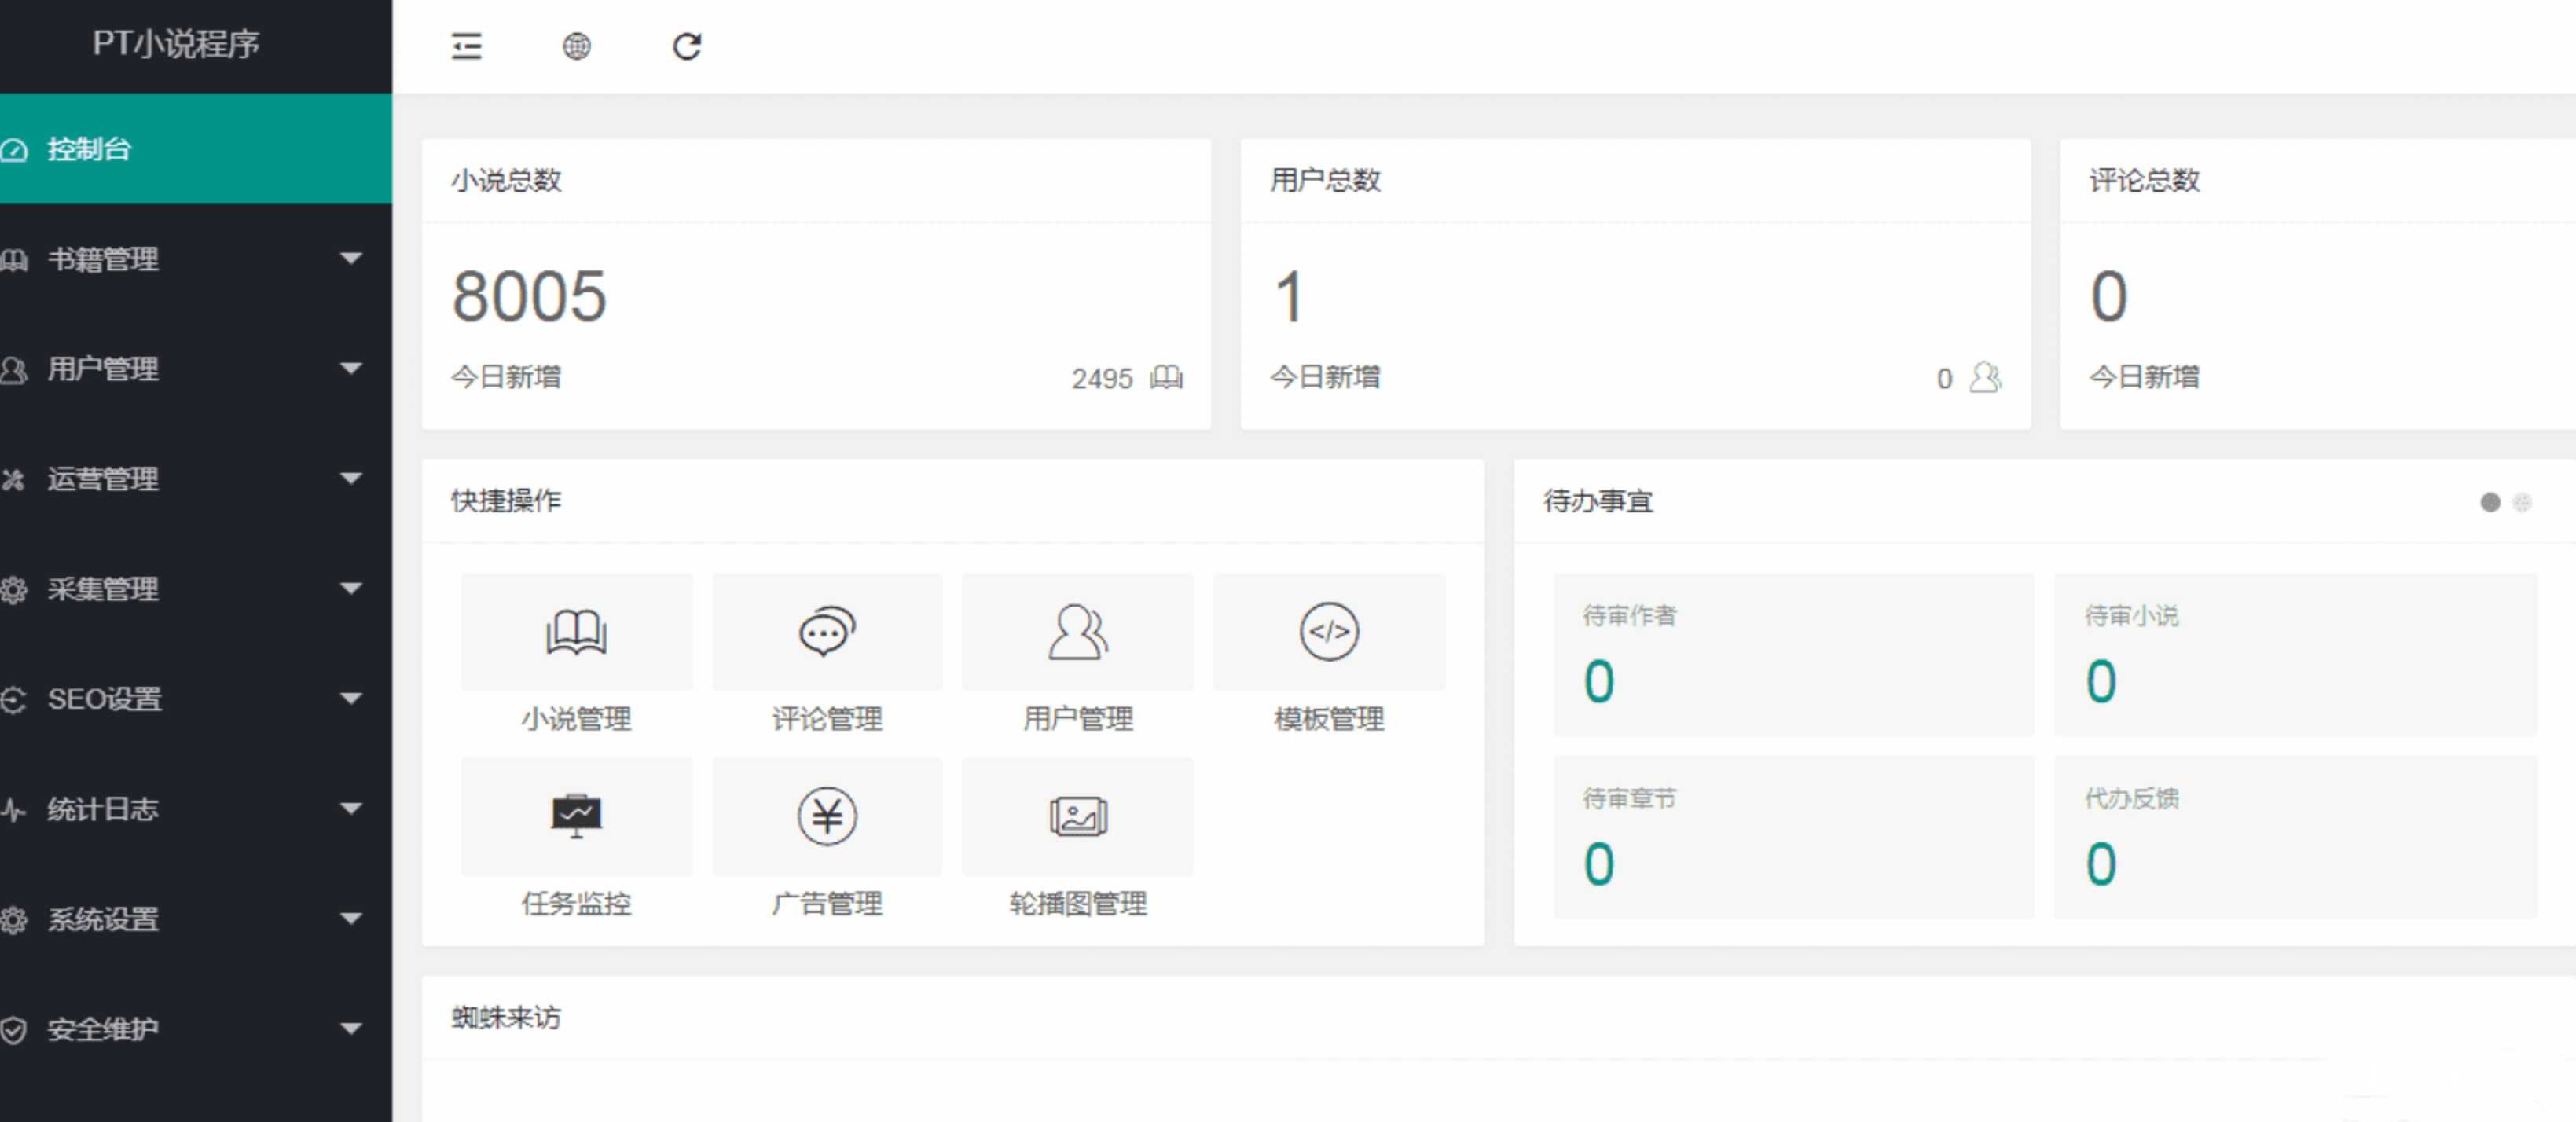Open 用户管理 users shortcut icon
Screen dimensions: 2576x1122
coord(1078,631)
